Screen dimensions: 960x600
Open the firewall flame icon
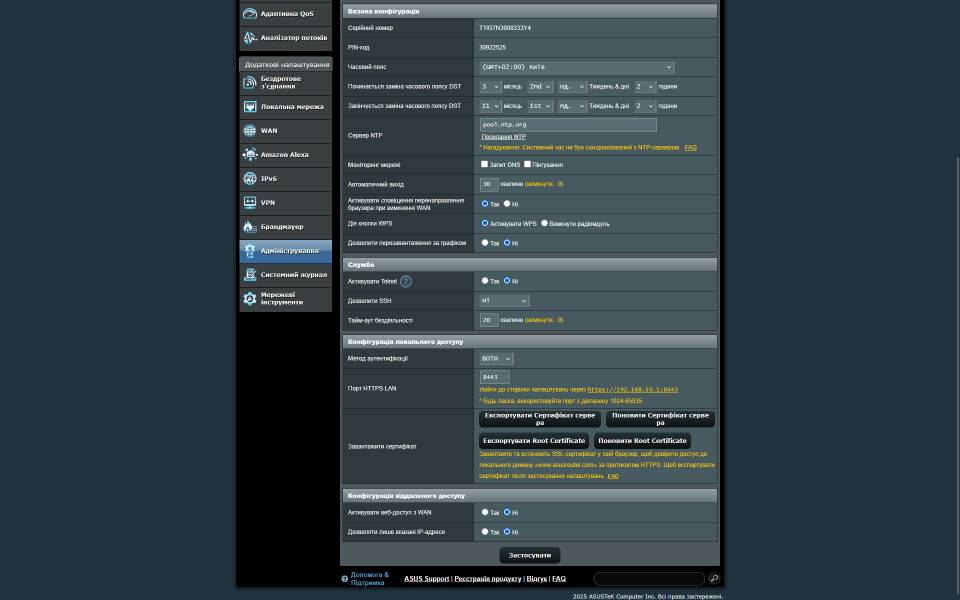click(x=250, y=227)
